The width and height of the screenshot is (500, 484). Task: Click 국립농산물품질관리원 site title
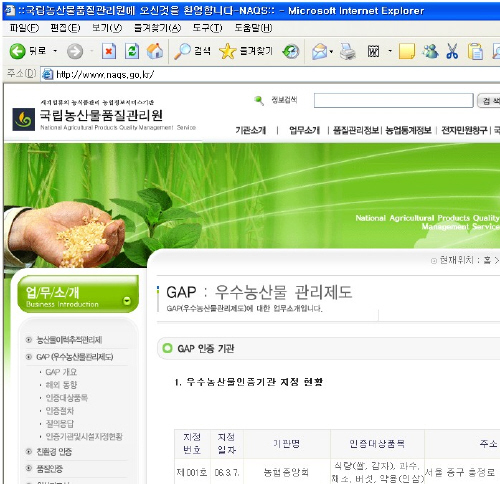coord(101,115)
